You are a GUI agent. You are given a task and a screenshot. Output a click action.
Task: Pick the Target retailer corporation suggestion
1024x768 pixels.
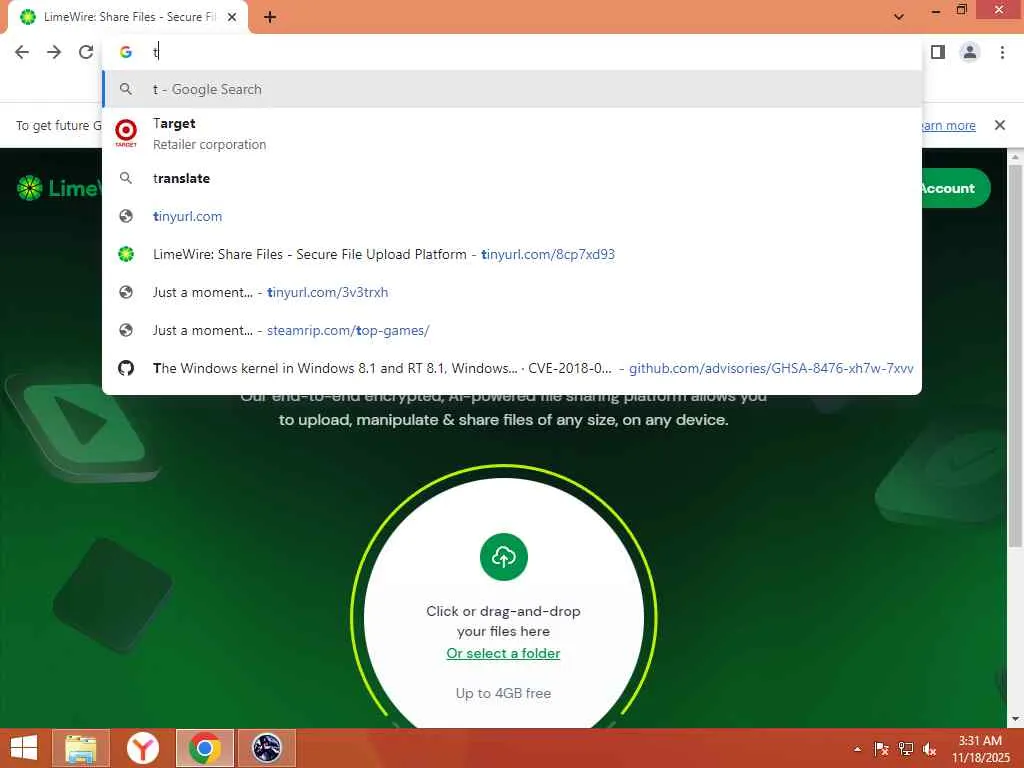click(512, 133)
